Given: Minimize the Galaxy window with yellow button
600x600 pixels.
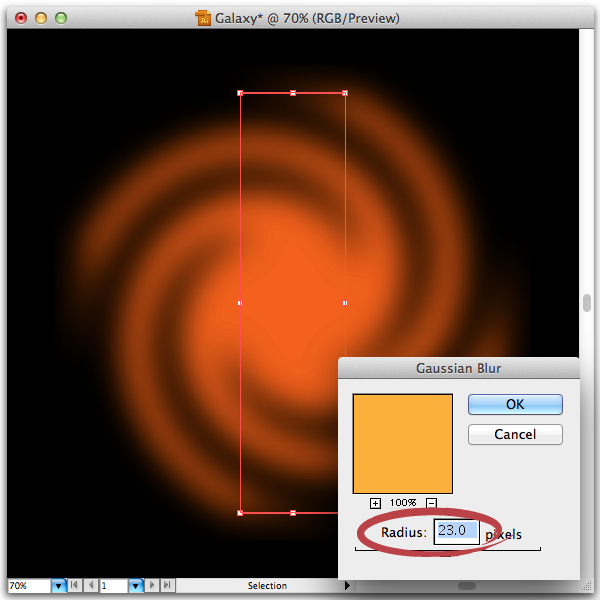Looking at the screenshot, I should (41, 18).
